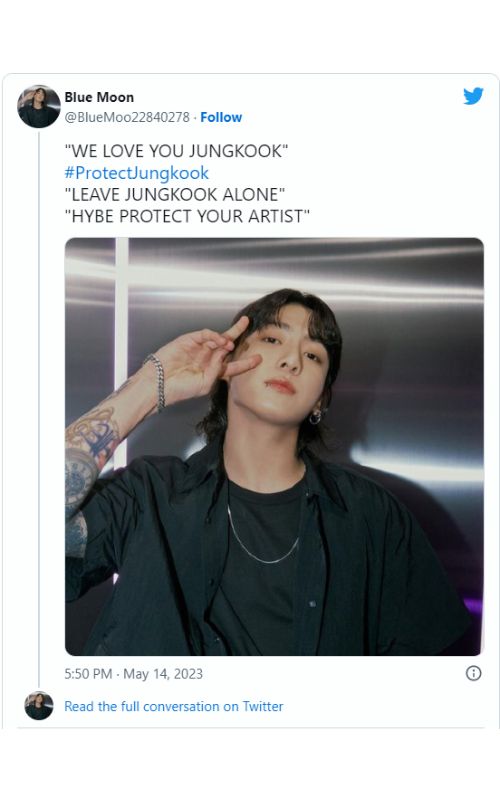Click the May 14, 2023 date text
Viewport: 500px width, 800px height.
[163, 674]
